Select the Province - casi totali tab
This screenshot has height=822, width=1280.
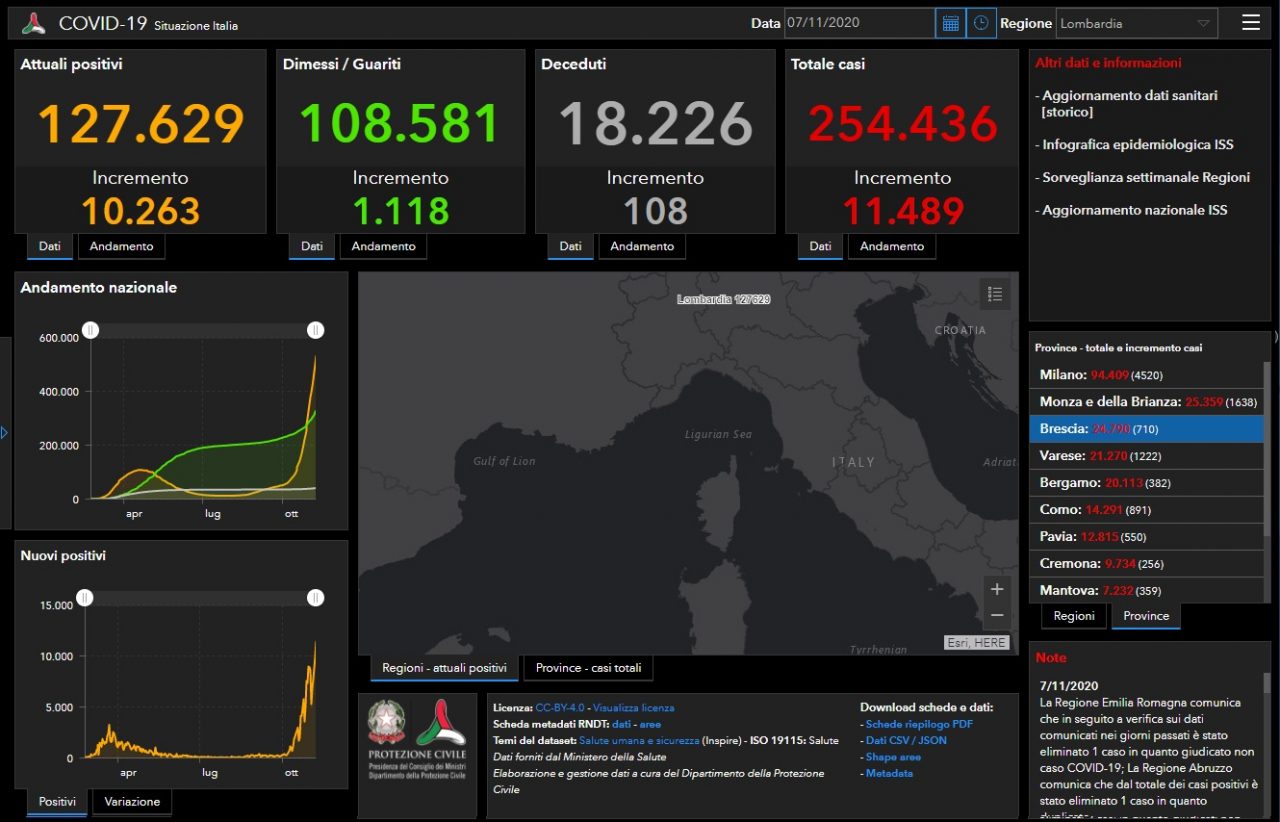[x=588, y=668]
